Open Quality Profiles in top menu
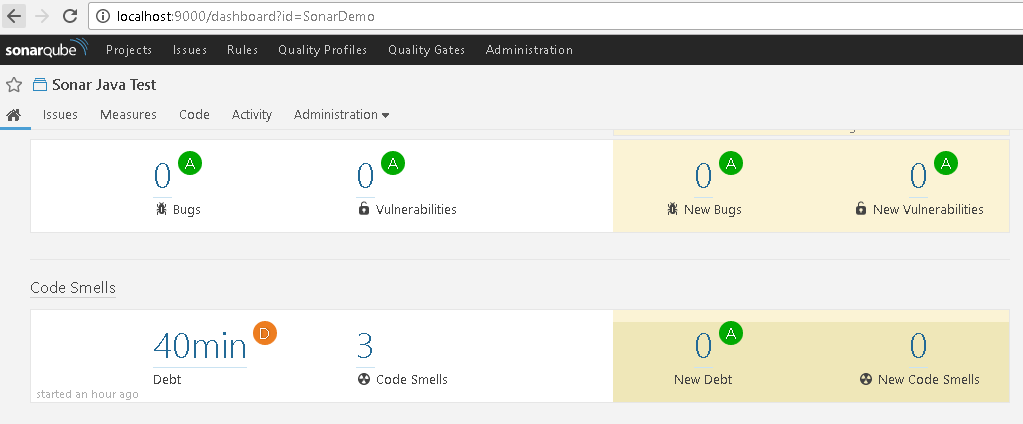Screen dimensions: 1023x424 click(x=322, y=50)
